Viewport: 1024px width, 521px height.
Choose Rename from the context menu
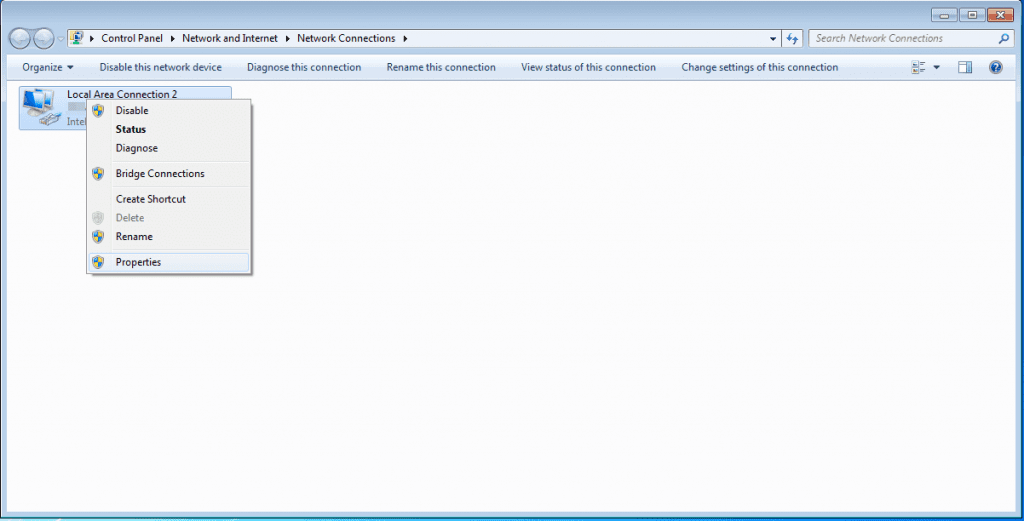point(169,236)
